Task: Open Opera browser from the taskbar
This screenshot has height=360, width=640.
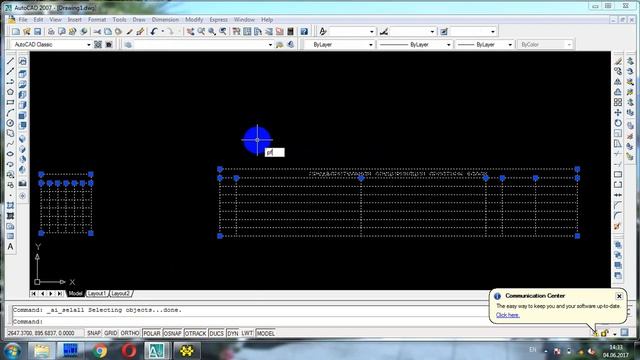Action: click(x=129, y=351)
